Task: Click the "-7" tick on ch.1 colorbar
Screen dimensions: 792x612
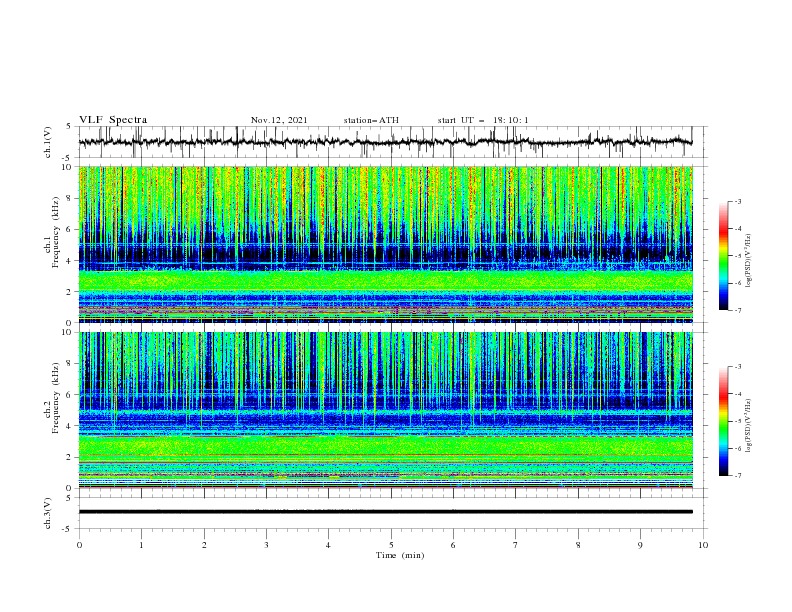Action: 738,310
